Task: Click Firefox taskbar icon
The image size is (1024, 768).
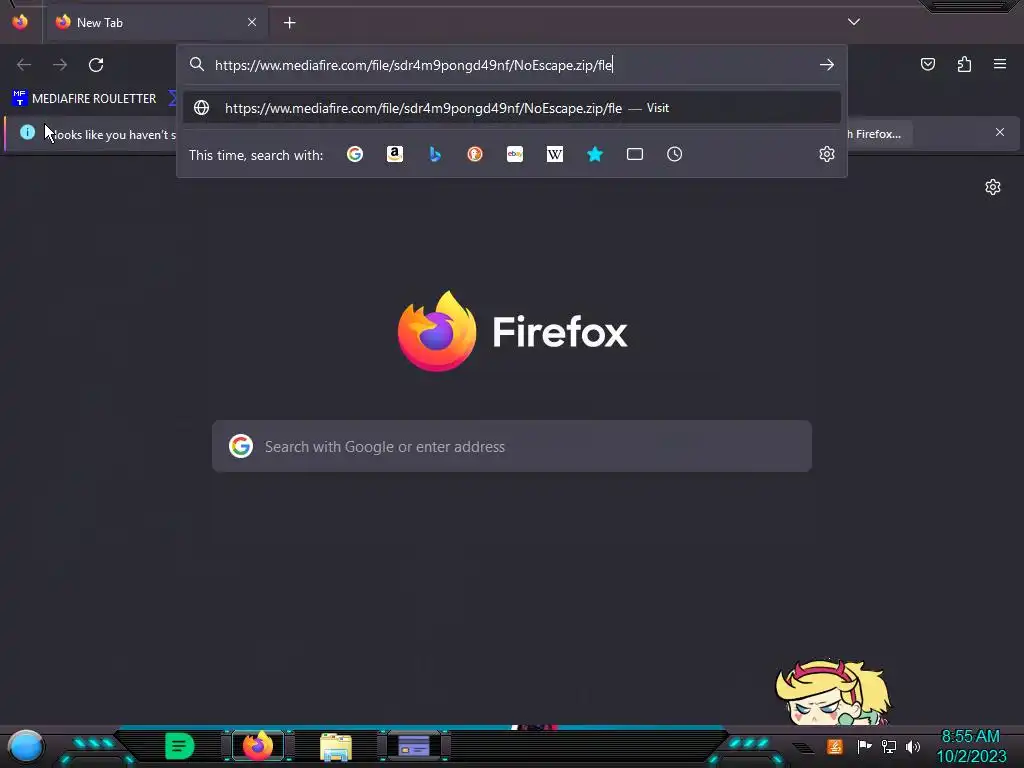Action: pyautogui.click(x=258, y=746)
